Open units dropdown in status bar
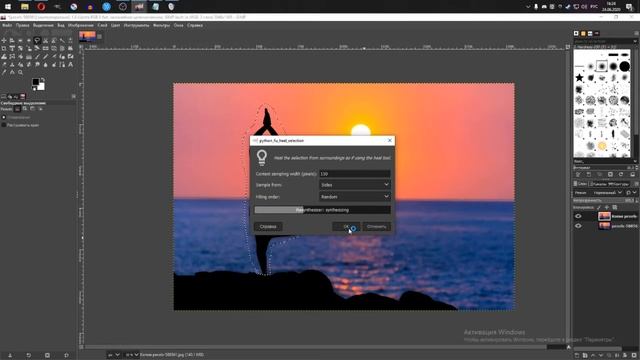 [114, 355]
